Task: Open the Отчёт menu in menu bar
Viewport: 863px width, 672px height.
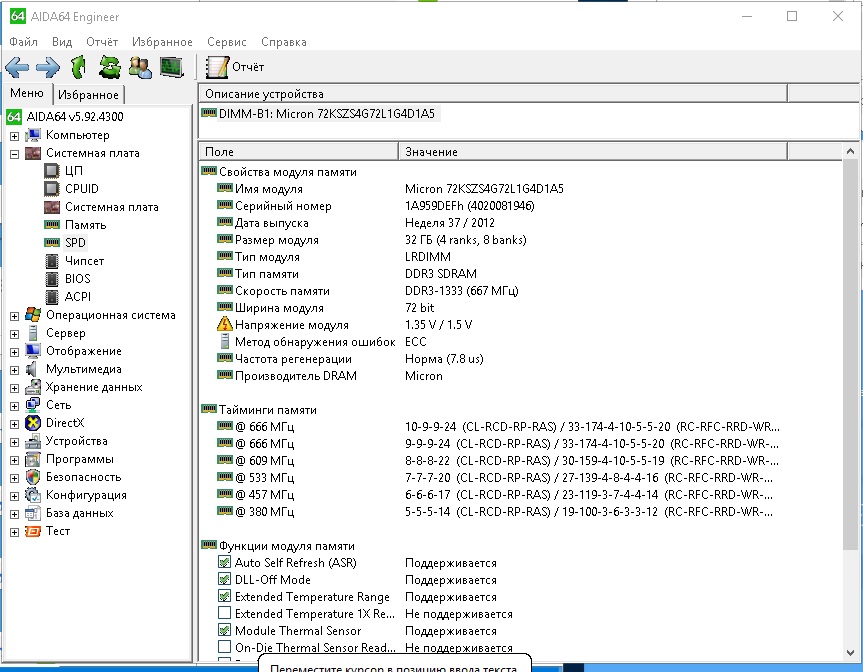Action: [x=102, y=42]
